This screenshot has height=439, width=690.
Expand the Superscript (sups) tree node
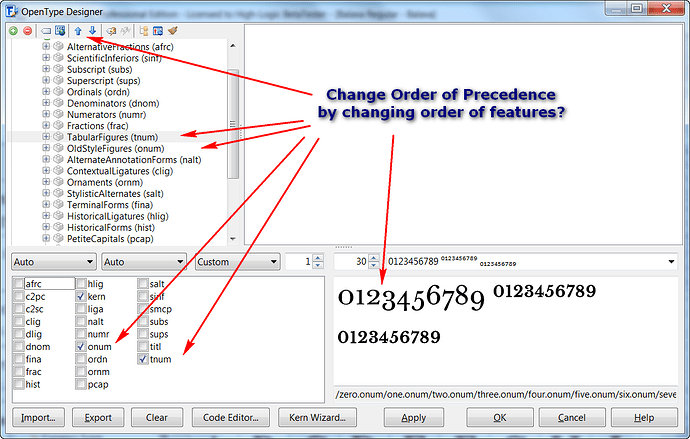point(46,80)
